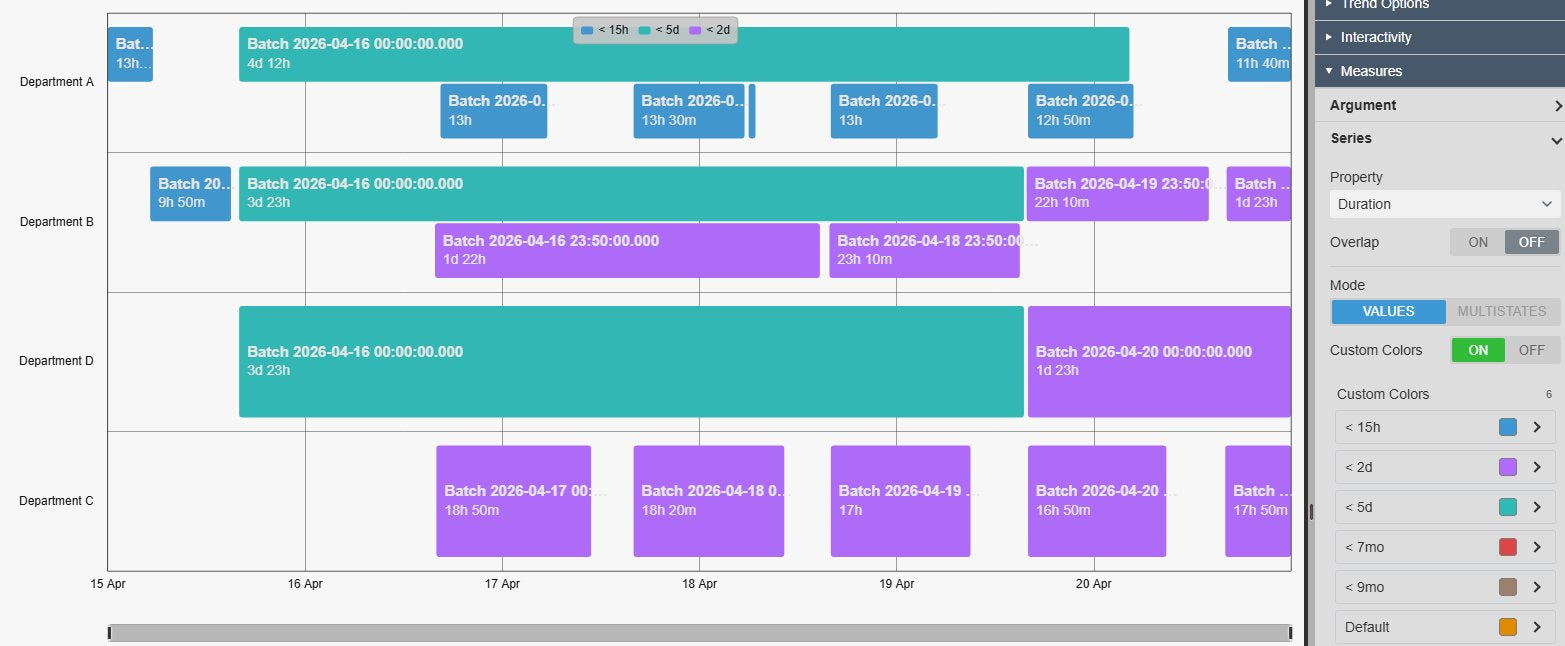Click the red swatch for < 7mo
The height and width of the screenshot is (646, 1565).
pos(1508,547)
